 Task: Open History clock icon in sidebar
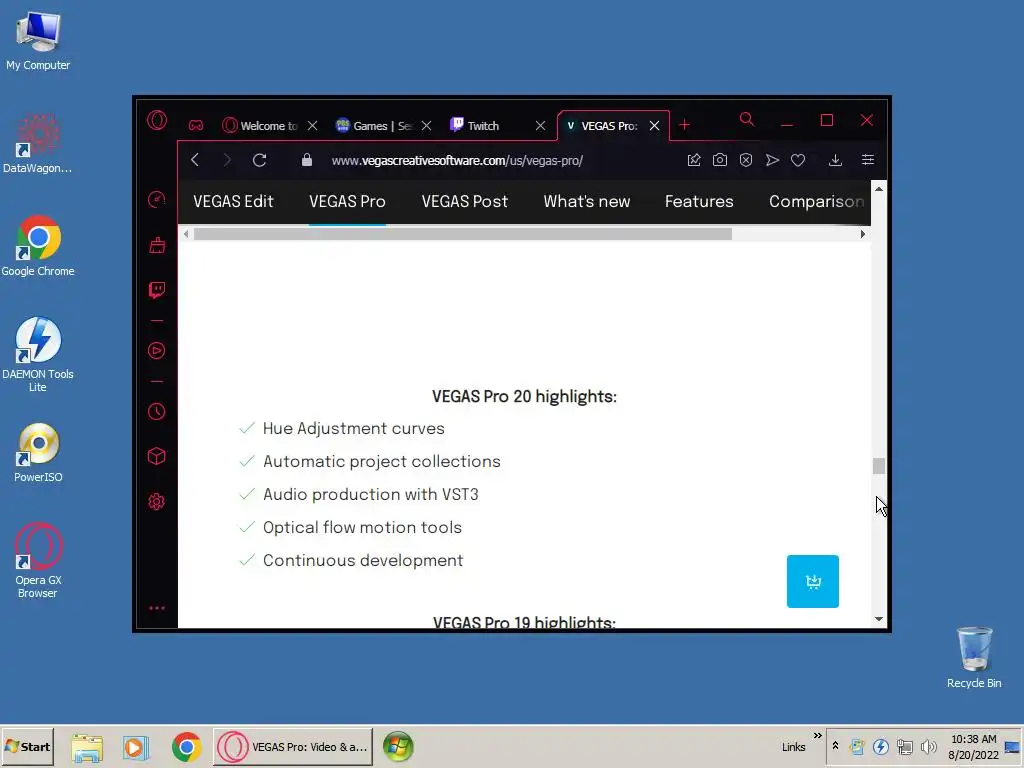[157, 411]
